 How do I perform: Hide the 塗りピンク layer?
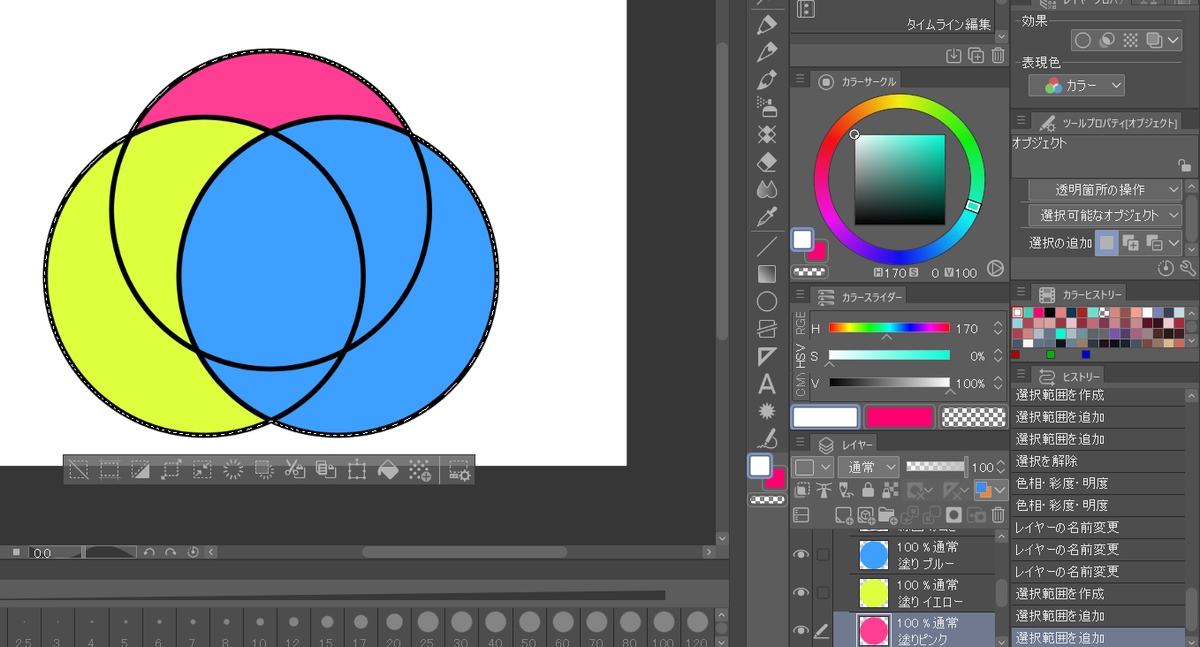[800, 630]
